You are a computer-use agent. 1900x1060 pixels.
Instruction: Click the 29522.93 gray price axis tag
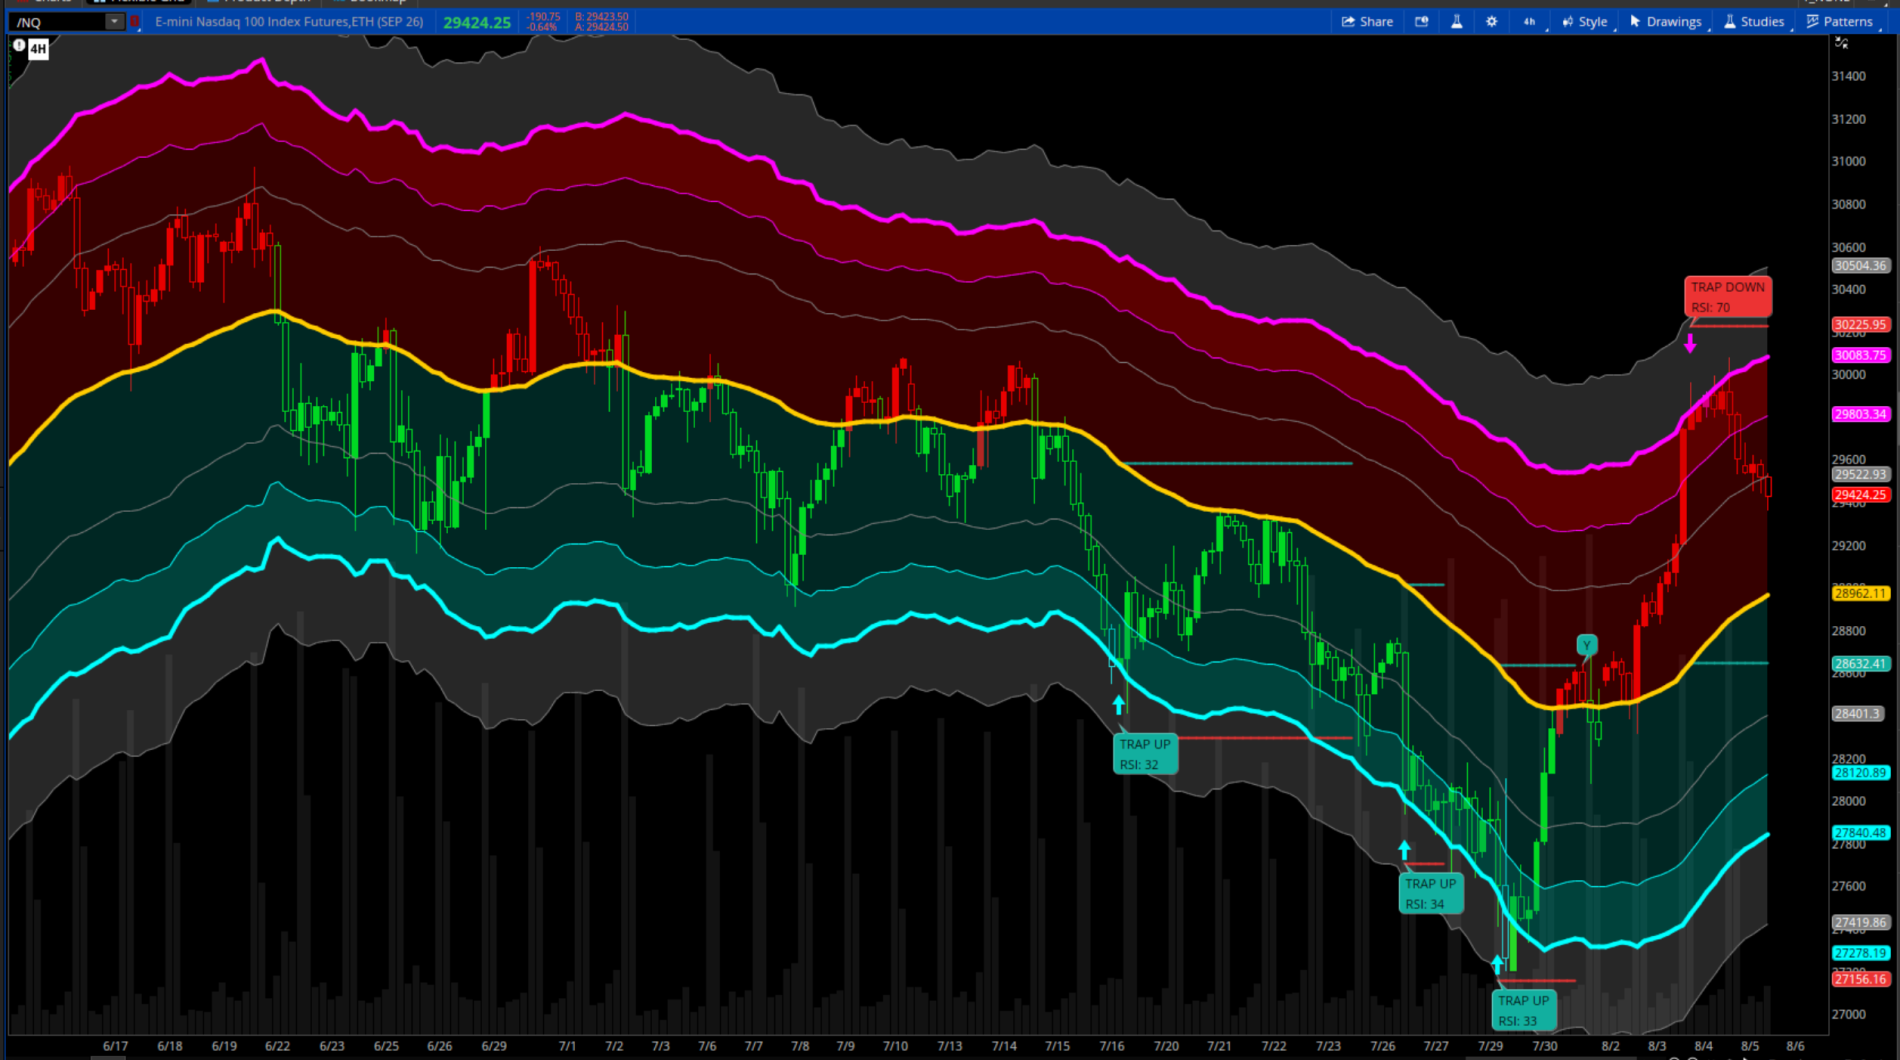point(1860,474)
